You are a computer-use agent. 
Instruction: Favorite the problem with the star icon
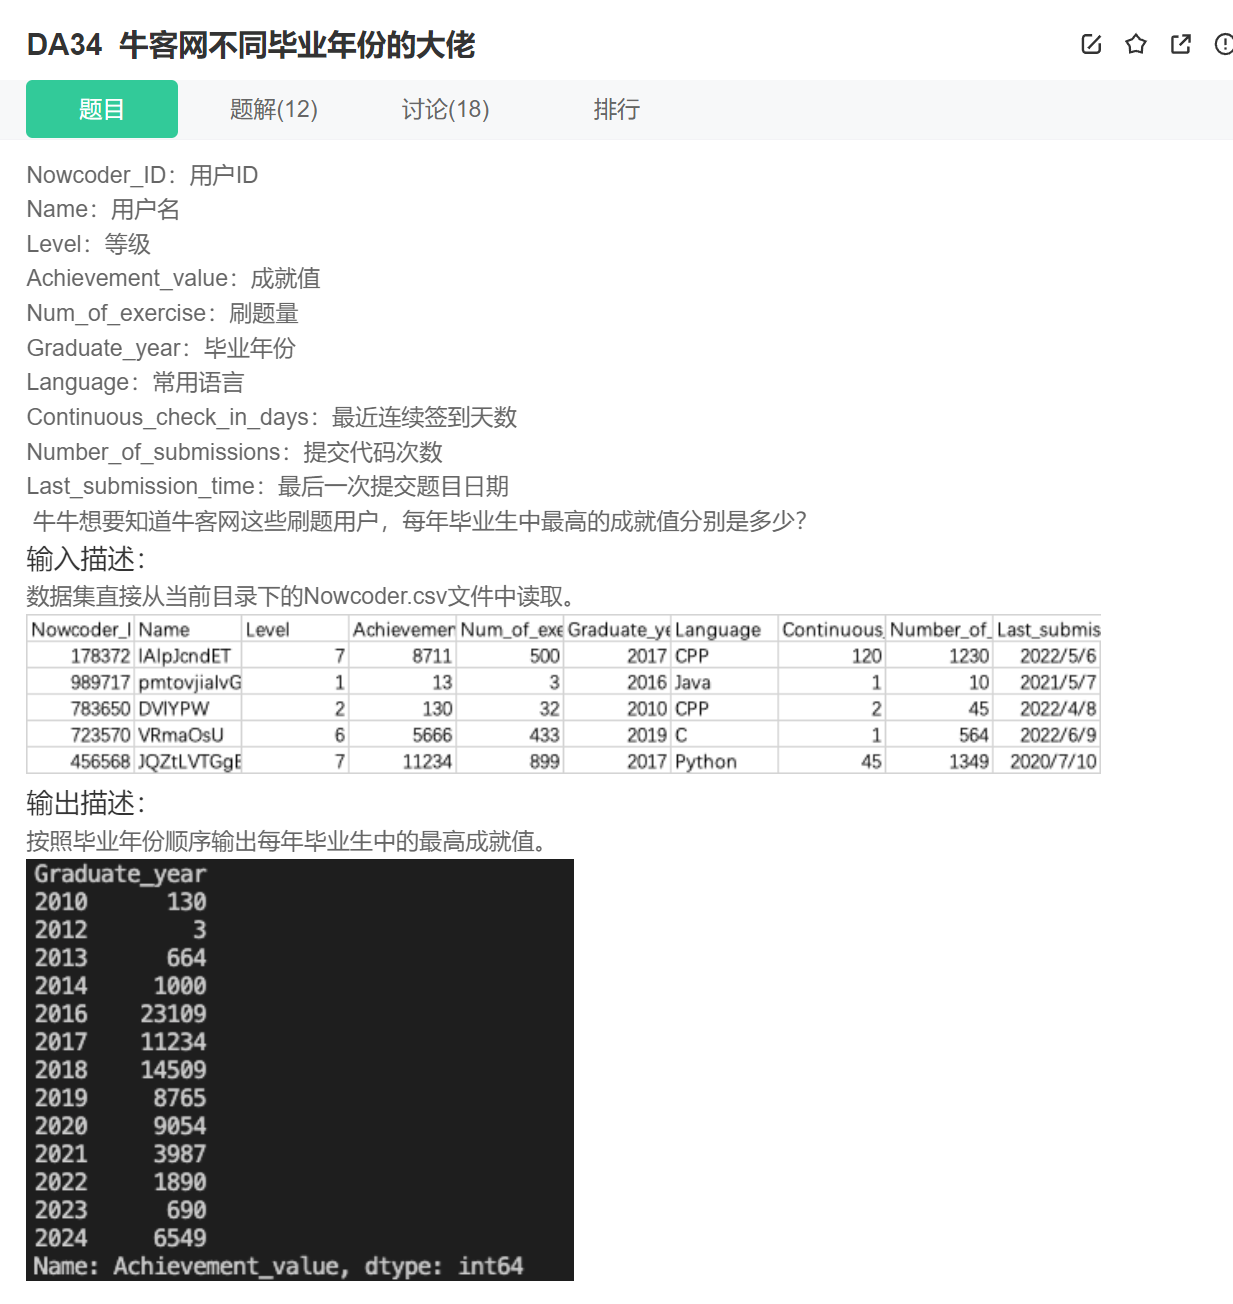[1136, 44]
